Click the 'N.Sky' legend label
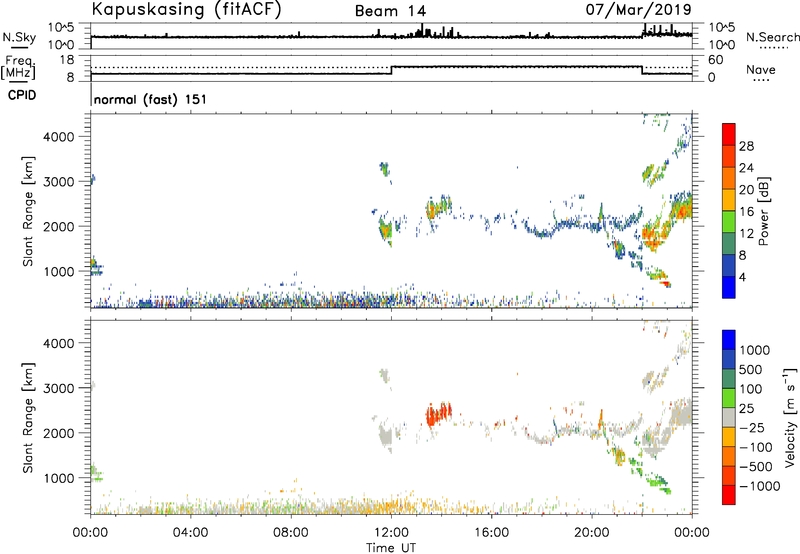This screenshot has height=554, width=800. [19, 37]
